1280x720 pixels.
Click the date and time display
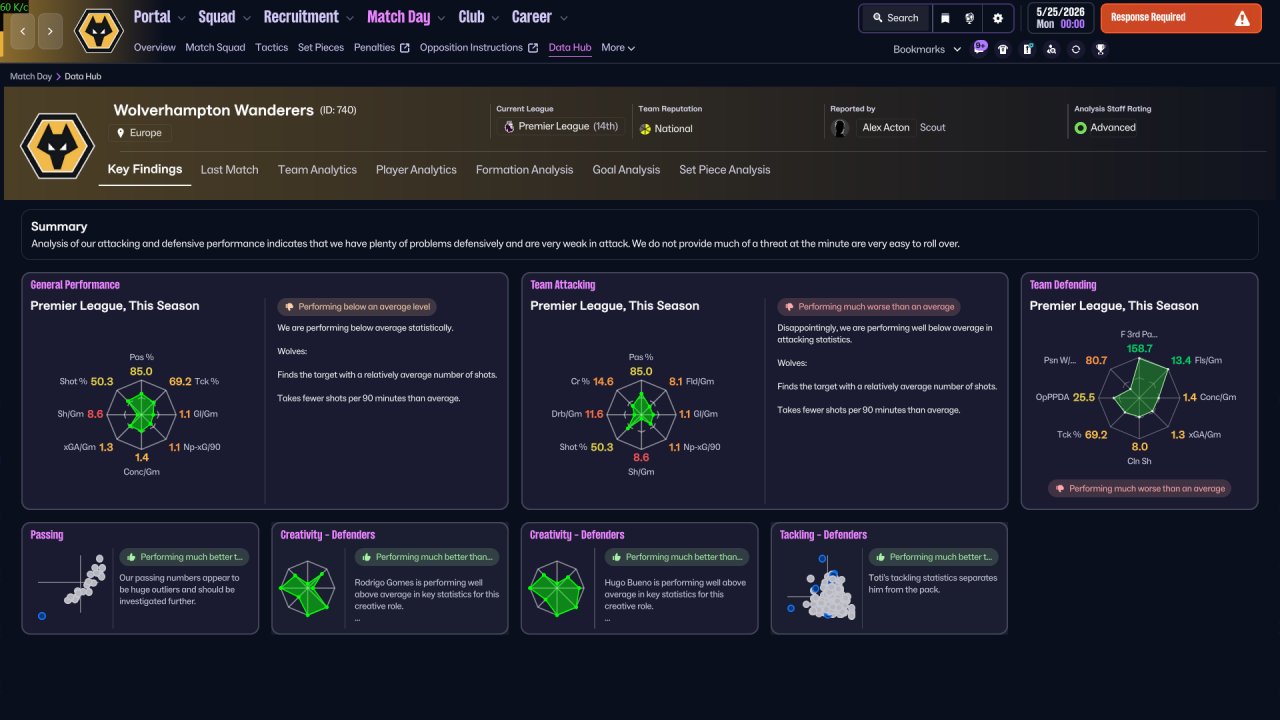[1060, 18]
